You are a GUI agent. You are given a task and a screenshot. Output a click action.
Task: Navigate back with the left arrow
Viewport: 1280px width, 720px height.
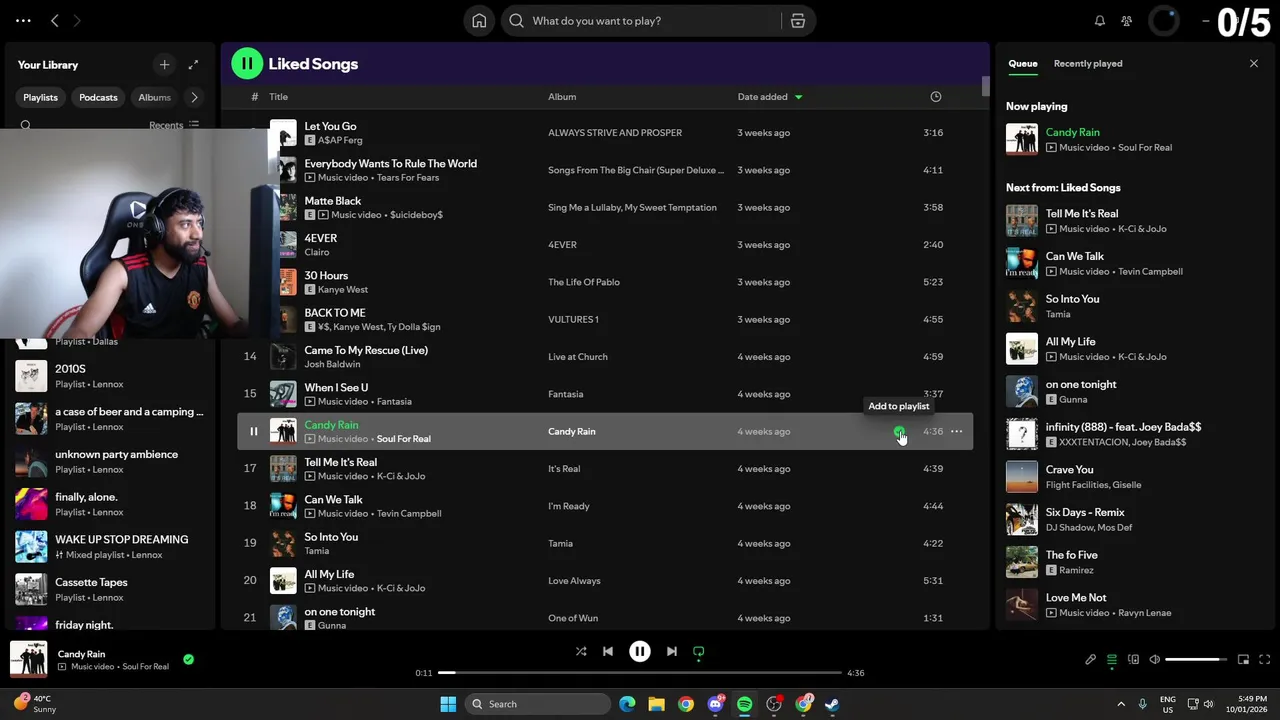55,20
